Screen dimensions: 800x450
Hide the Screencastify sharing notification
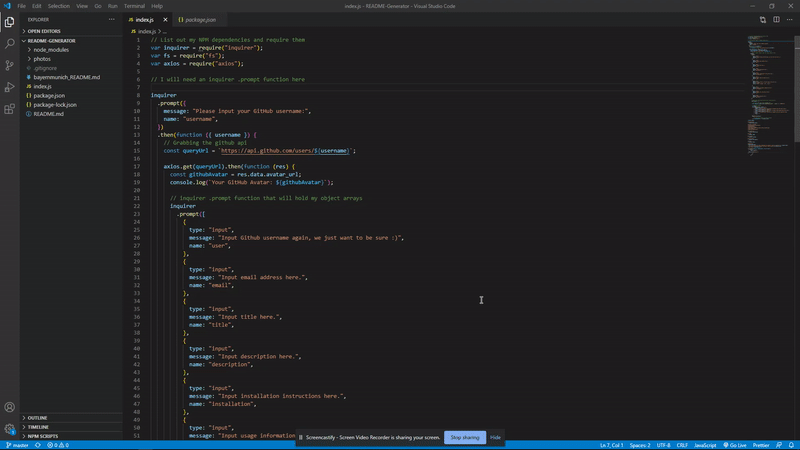point(495,437)
